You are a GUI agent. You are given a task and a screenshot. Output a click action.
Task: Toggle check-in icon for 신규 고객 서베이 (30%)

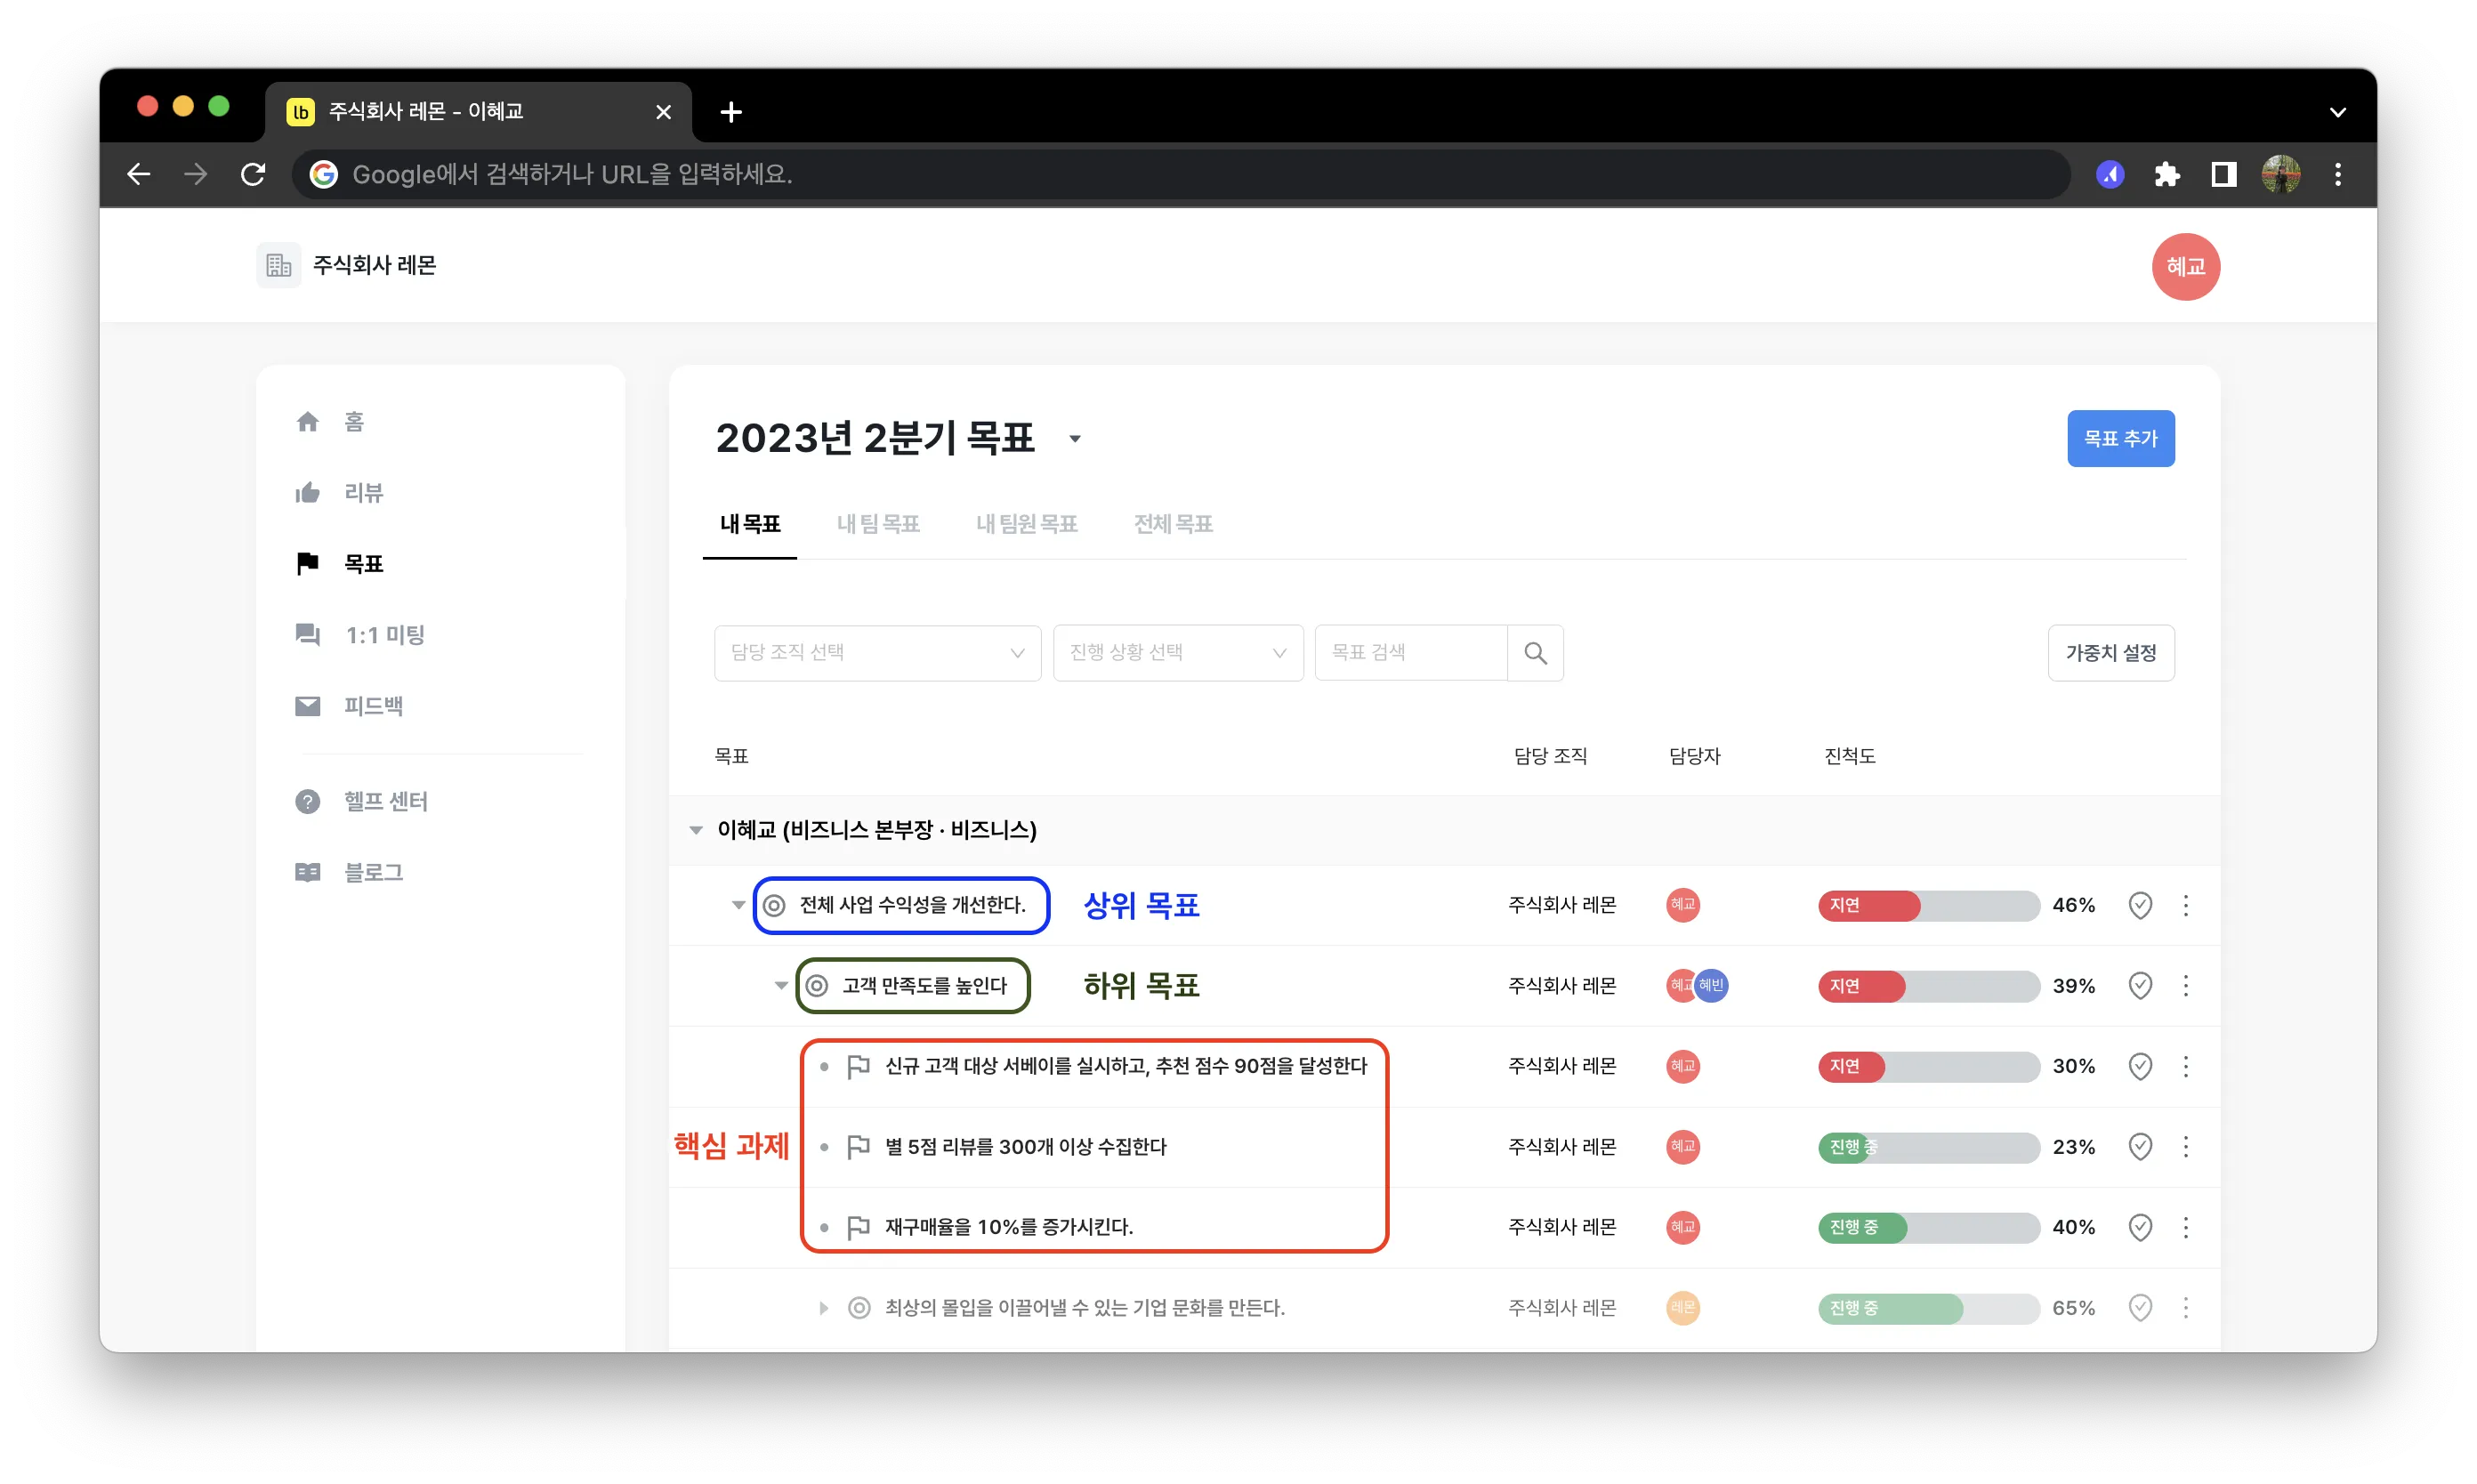coord(2139,1066)
